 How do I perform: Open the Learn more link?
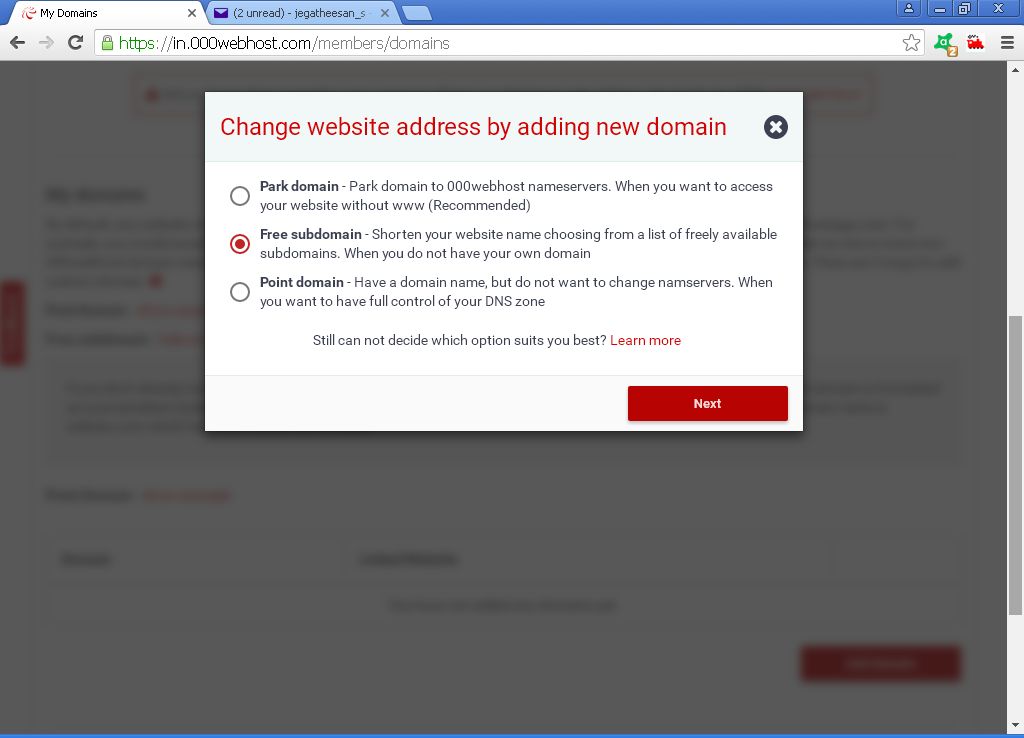pos(645,340)
